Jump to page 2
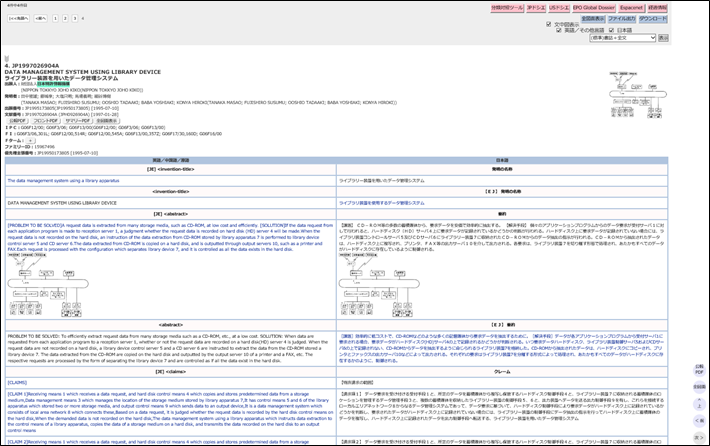This screenshot has height=446, width=710. [x=65, y=19]
